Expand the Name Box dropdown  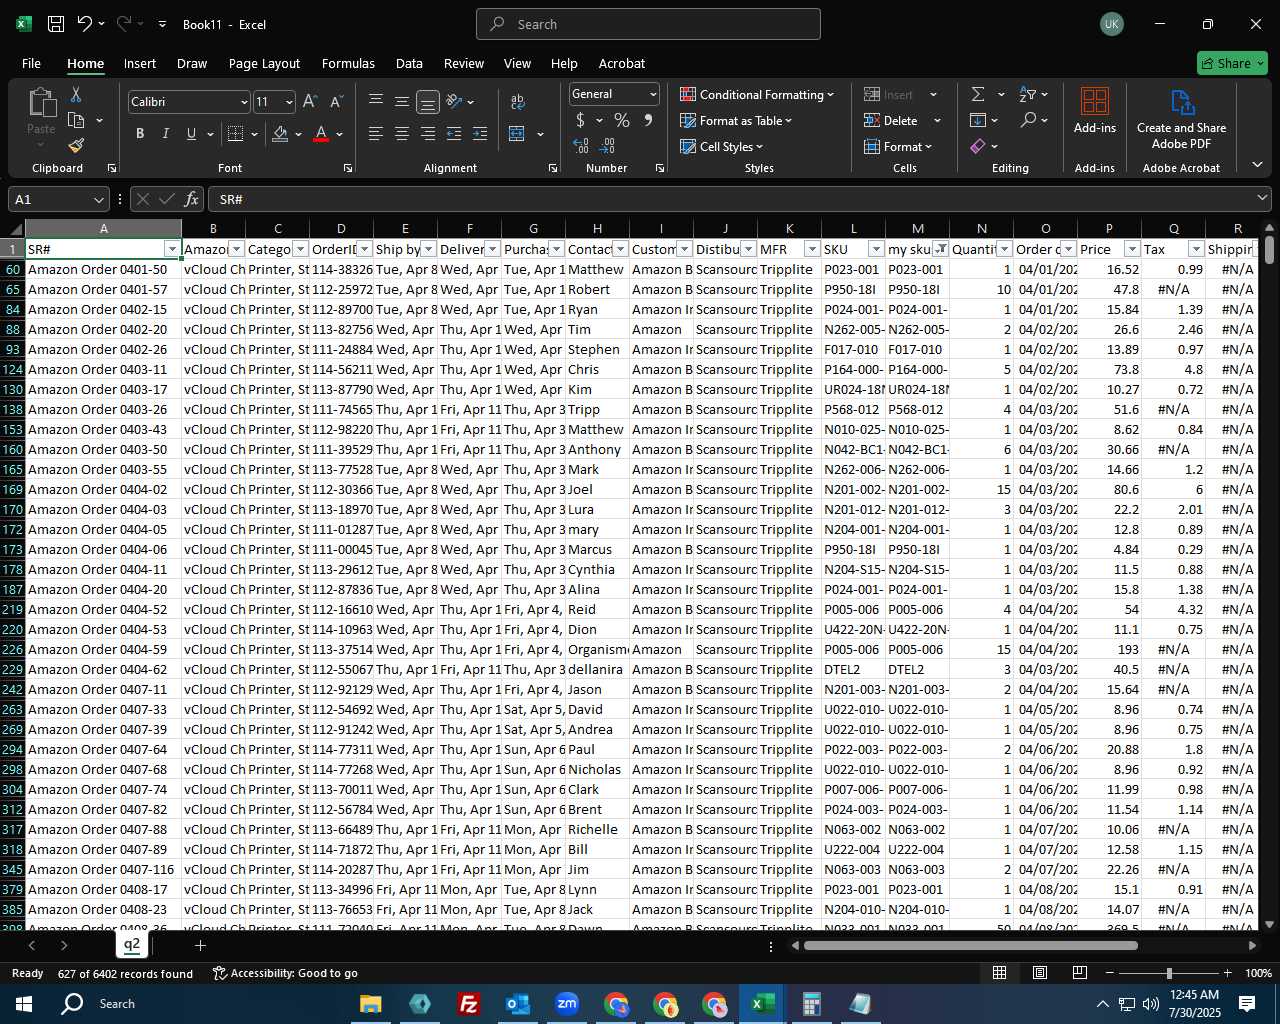(98, 200)
